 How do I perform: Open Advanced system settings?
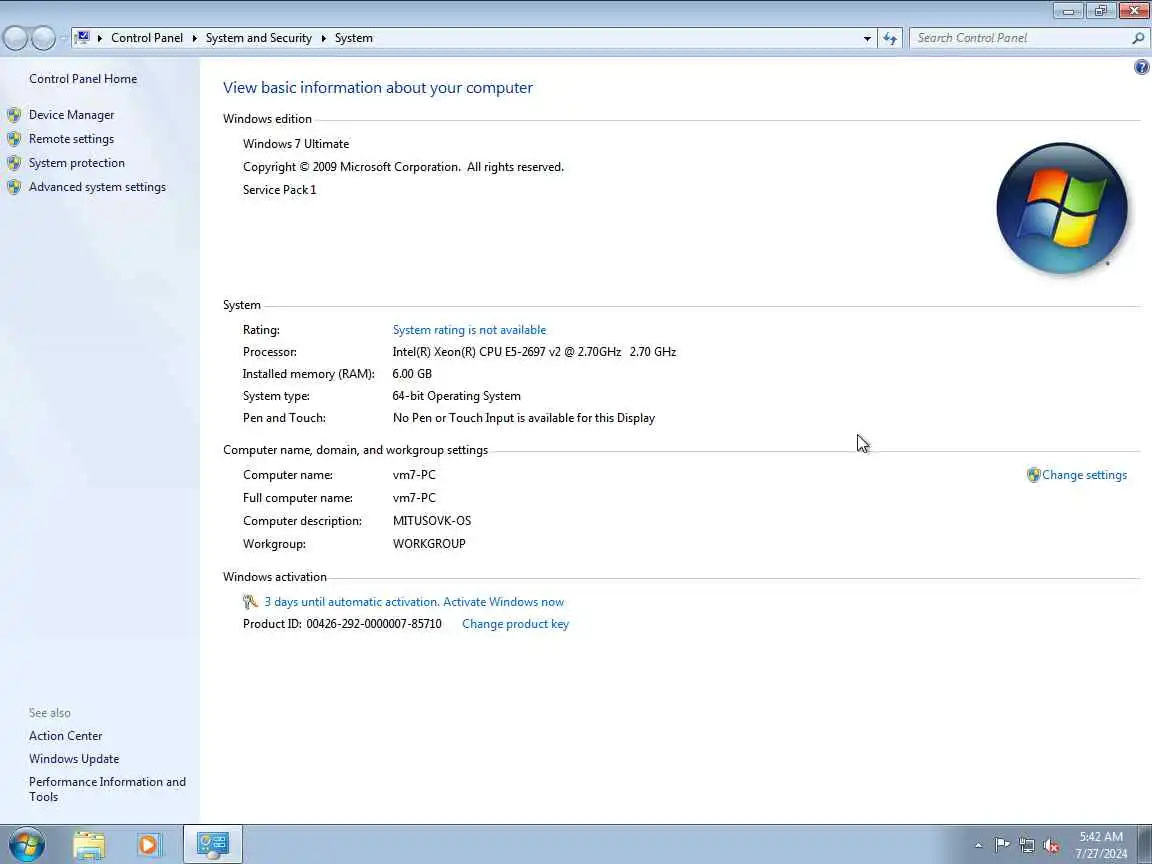click(x=97, y=187)
